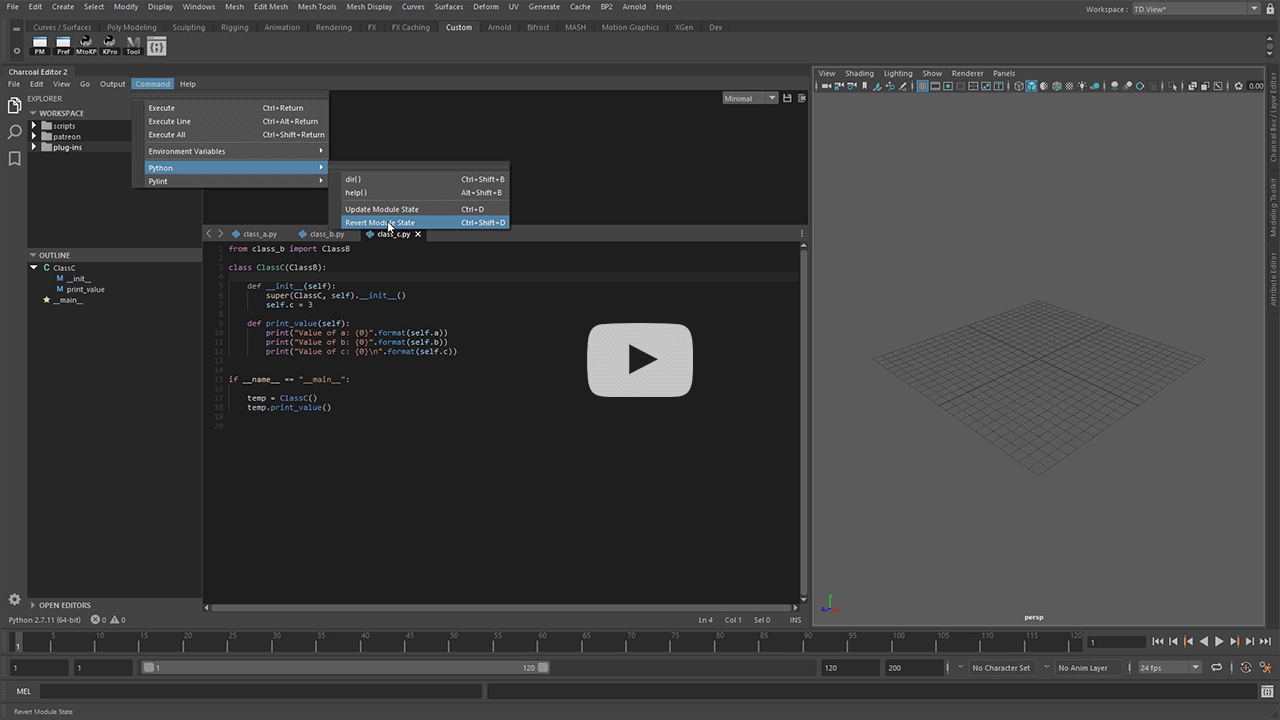
Task: Select Revert Module State menu entry
Action: coord(380,223)
